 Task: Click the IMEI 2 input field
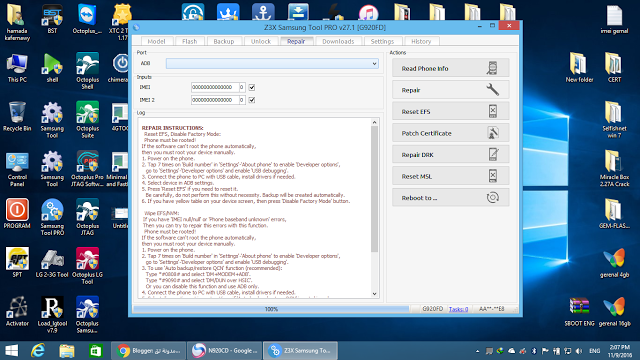(215, 100)
